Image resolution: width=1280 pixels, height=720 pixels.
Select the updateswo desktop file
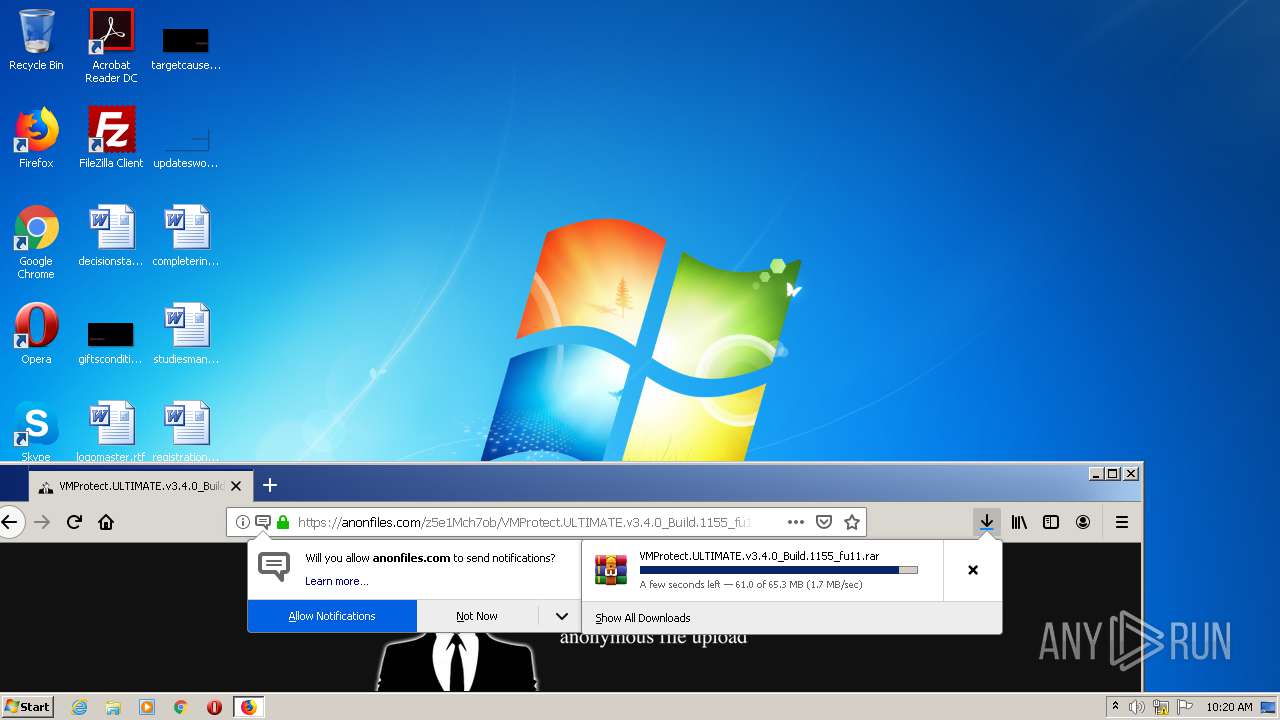pyautogui.click(x=186, y=144)
